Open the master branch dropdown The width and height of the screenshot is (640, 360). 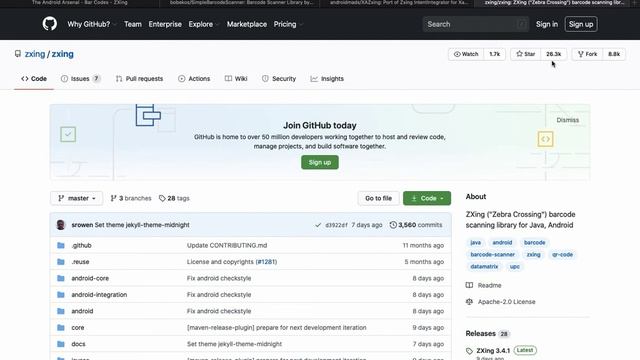click(76, 198)
